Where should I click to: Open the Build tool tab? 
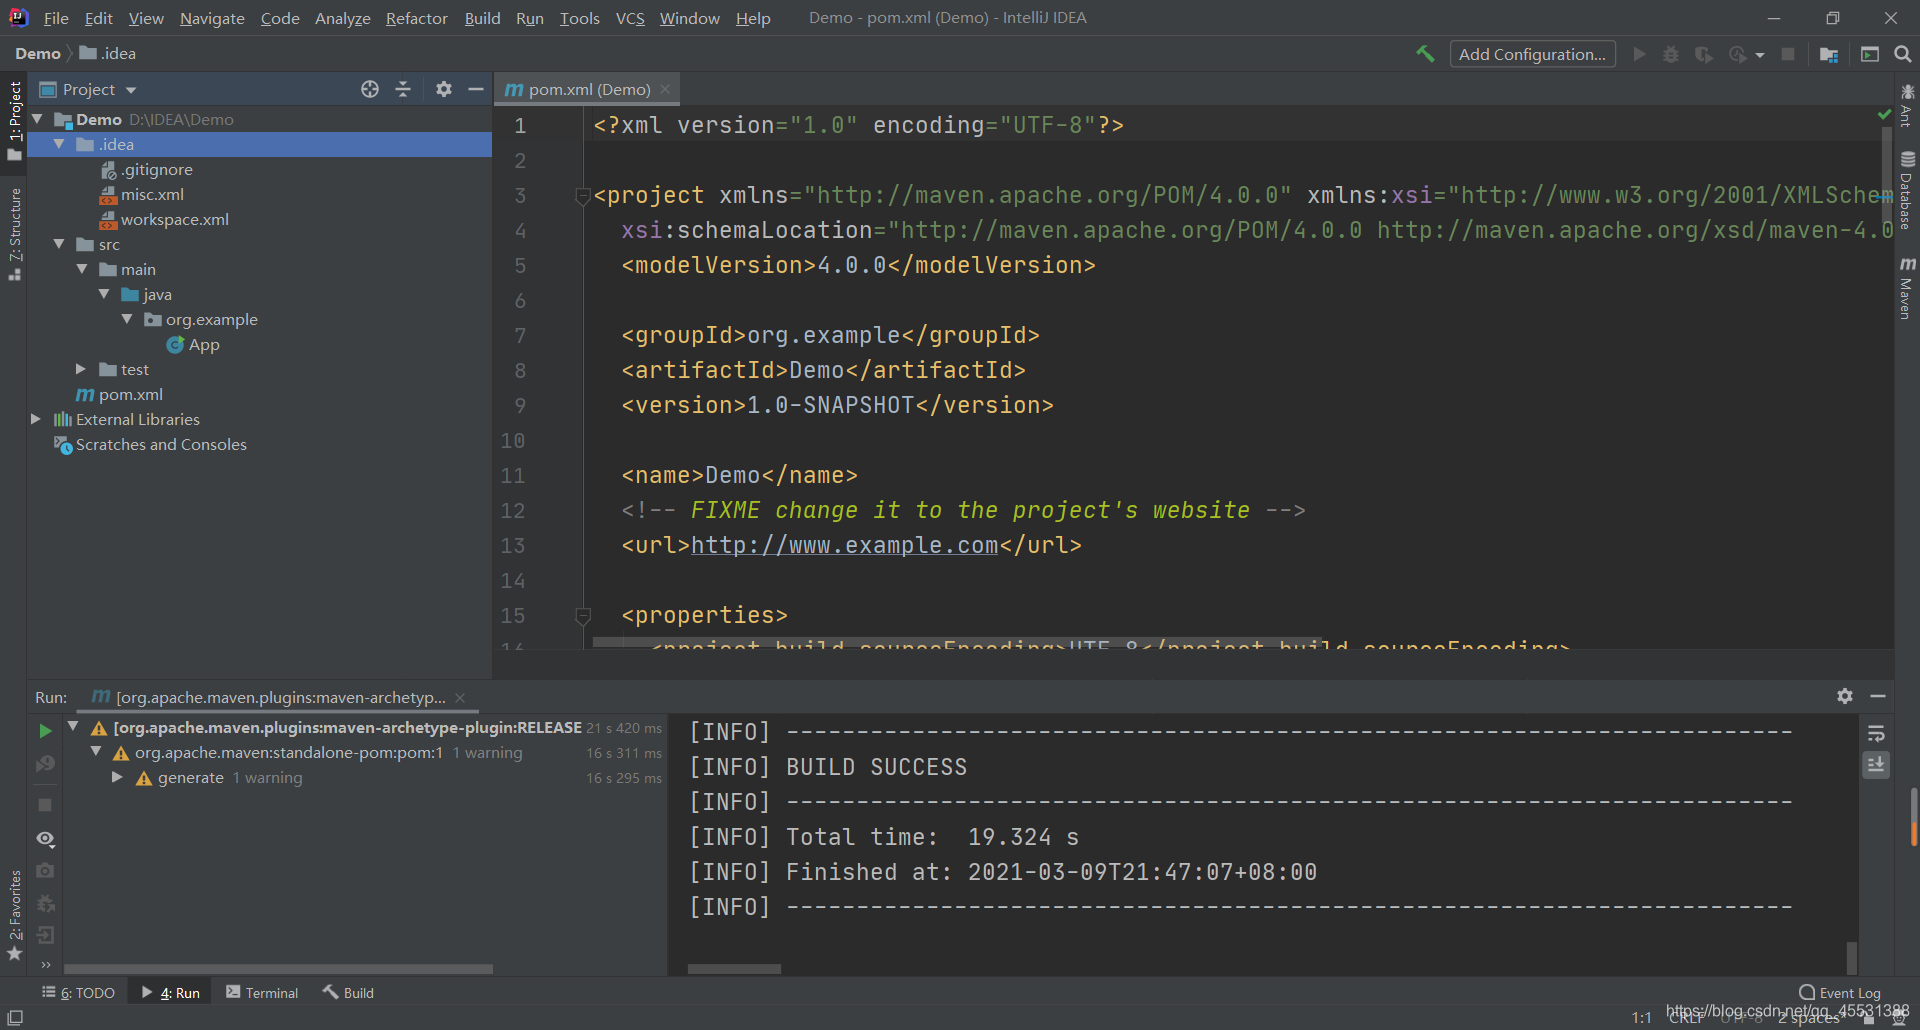pyautogui.click(x=348, y=993)
